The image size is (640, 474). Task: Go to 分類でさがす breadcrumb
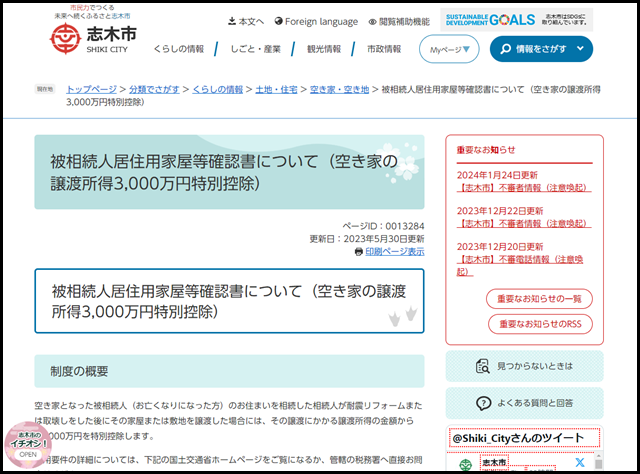[154, 89]
